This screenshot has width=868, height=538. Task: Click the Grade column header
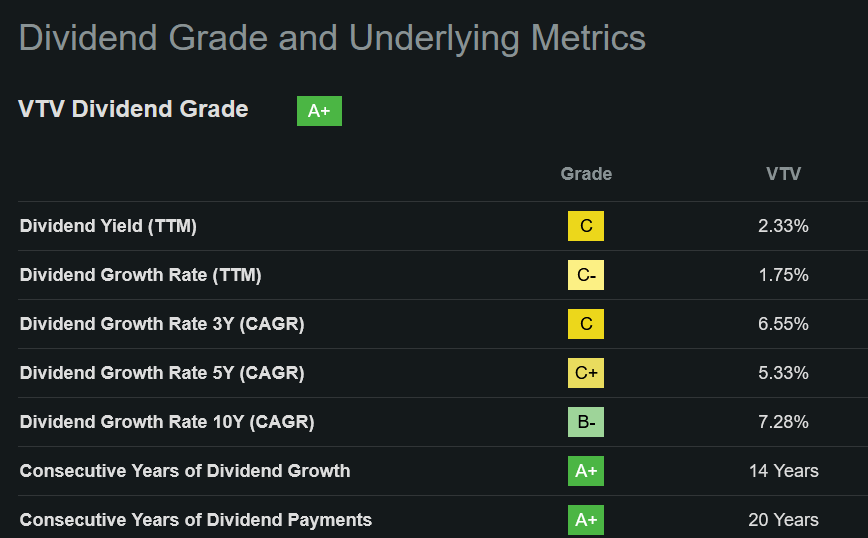pos(586,174)
